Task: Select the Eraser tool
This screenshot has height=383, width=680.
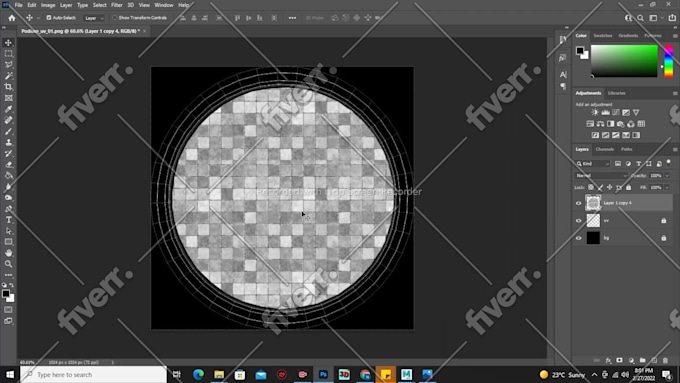Action: (8, 164)
